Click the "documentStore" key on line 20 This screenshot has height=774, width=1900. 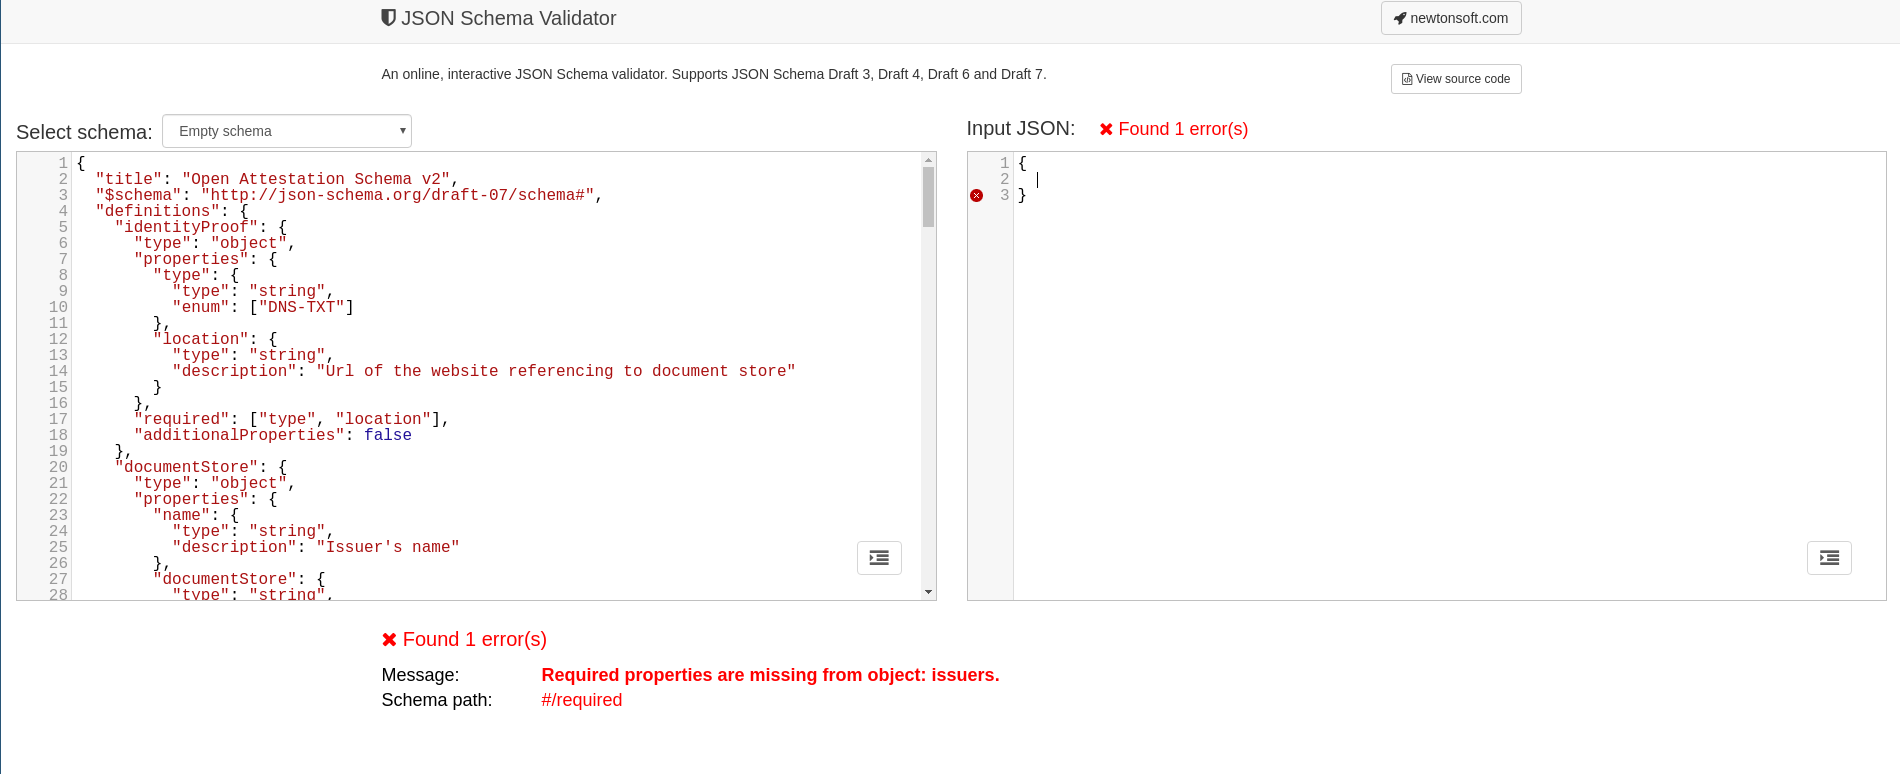coord(187,467)
